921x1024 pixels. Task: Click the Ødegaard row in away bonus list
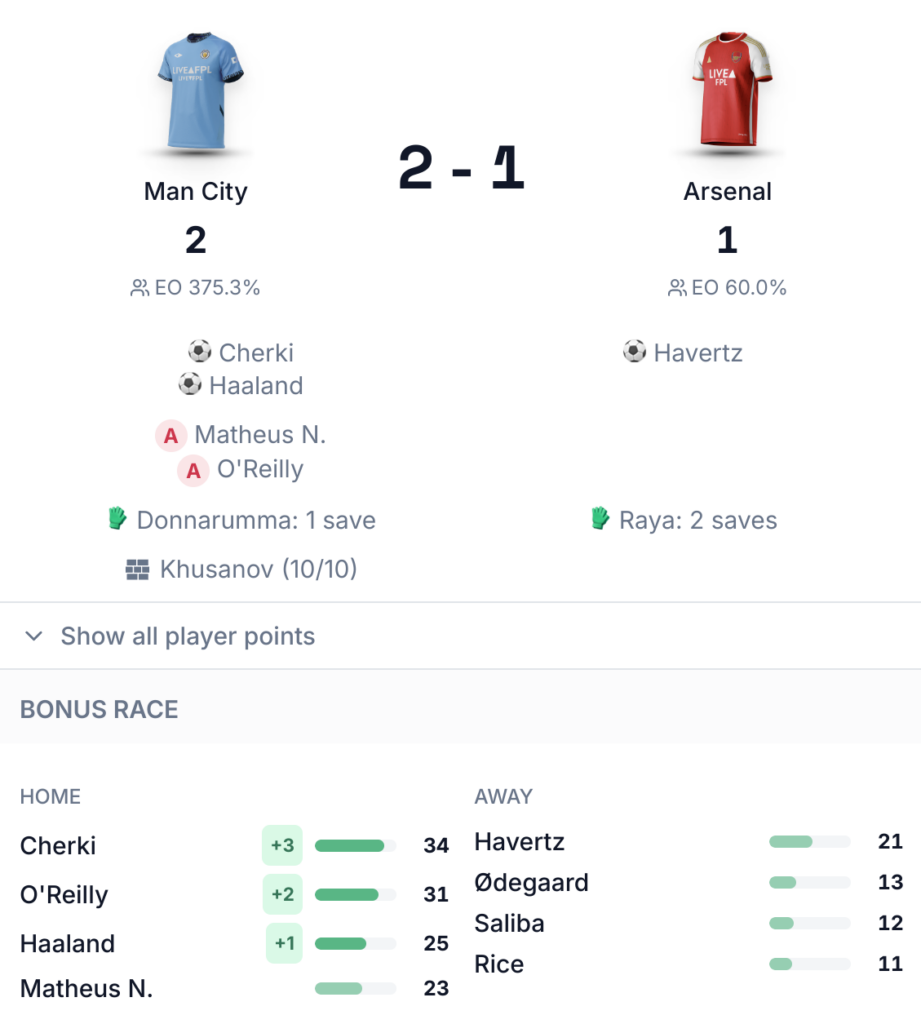pyautogui.click(x=531, y=883)
